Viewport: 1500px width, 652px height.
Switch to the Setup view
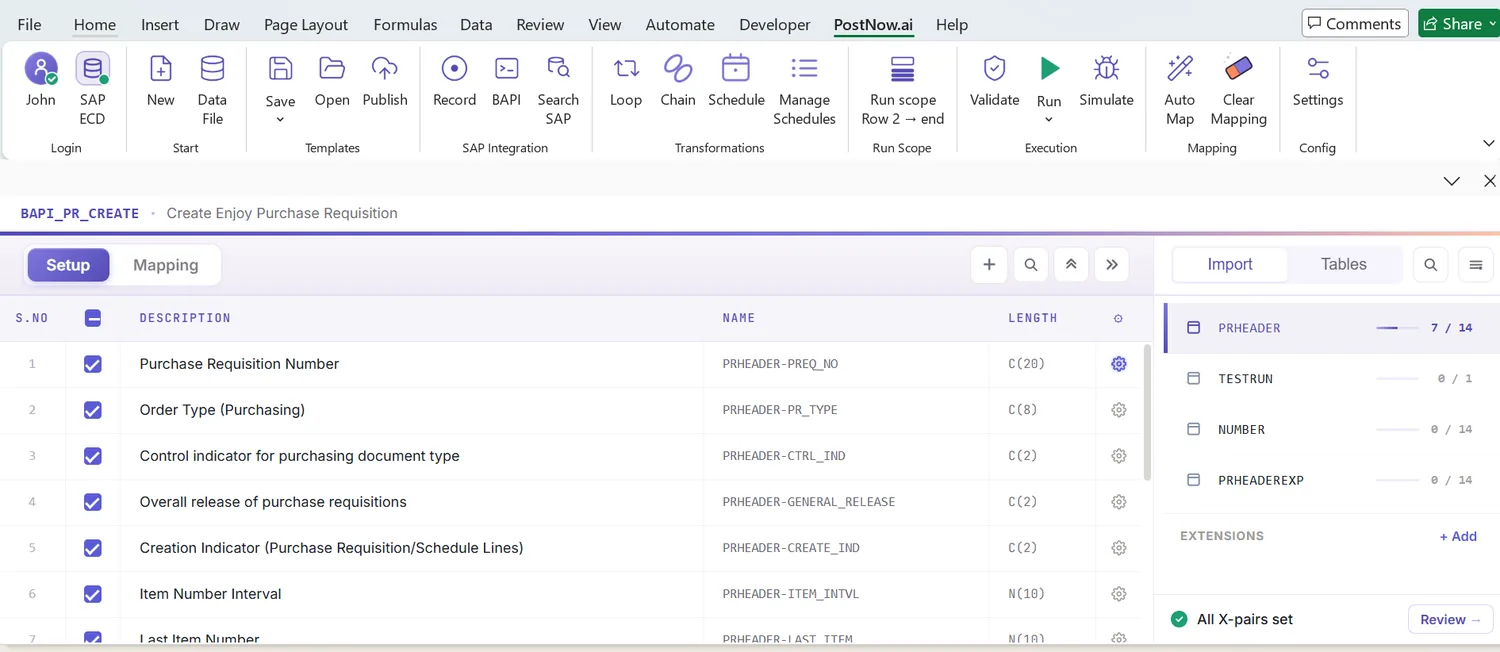[68, 265]
